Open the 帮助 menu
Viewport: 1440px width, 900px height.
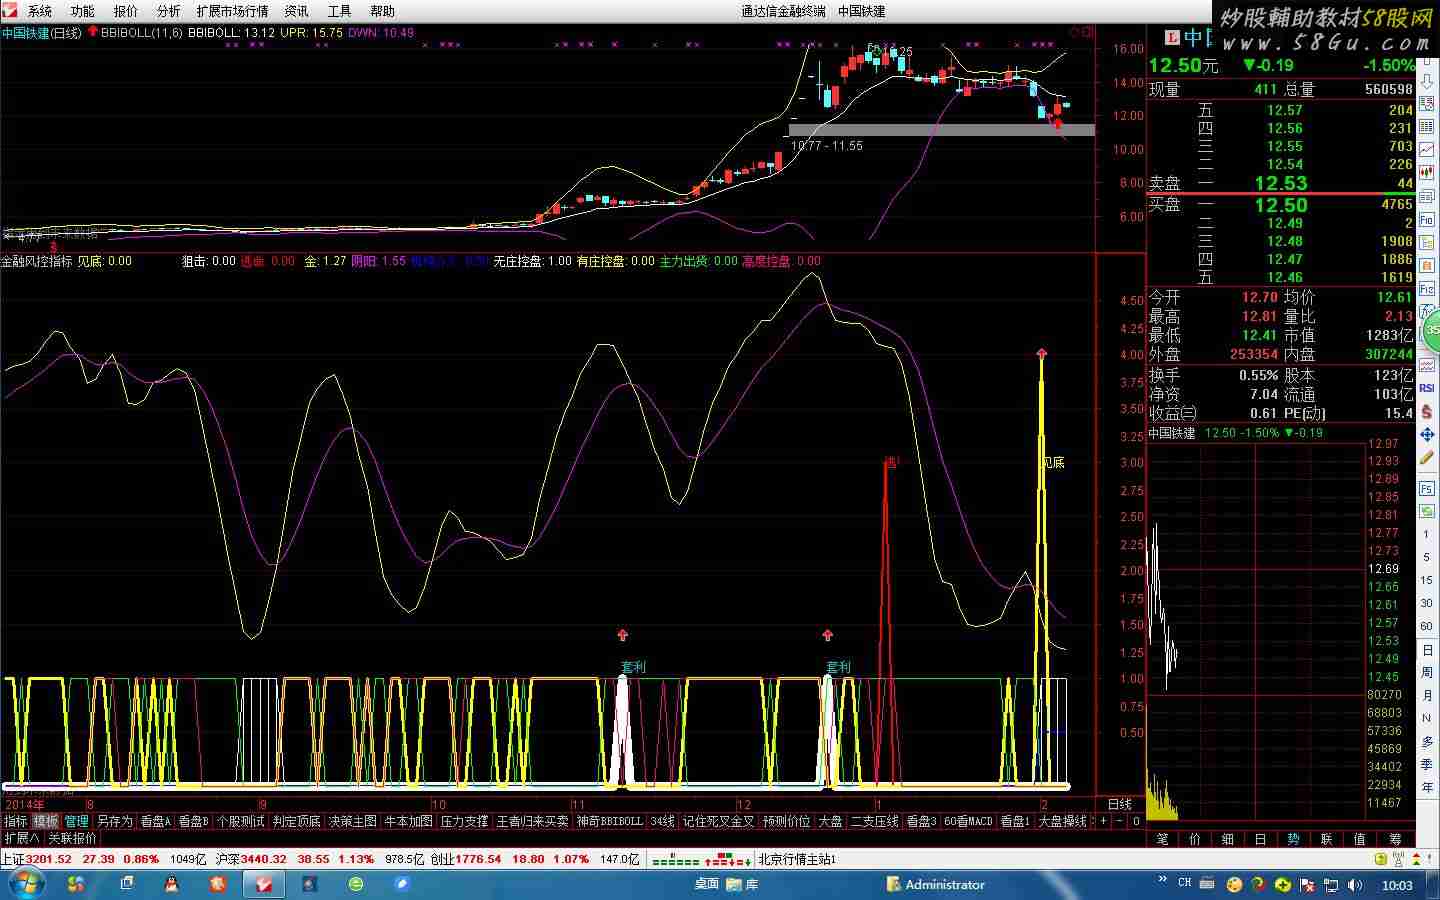pos(382,11)
